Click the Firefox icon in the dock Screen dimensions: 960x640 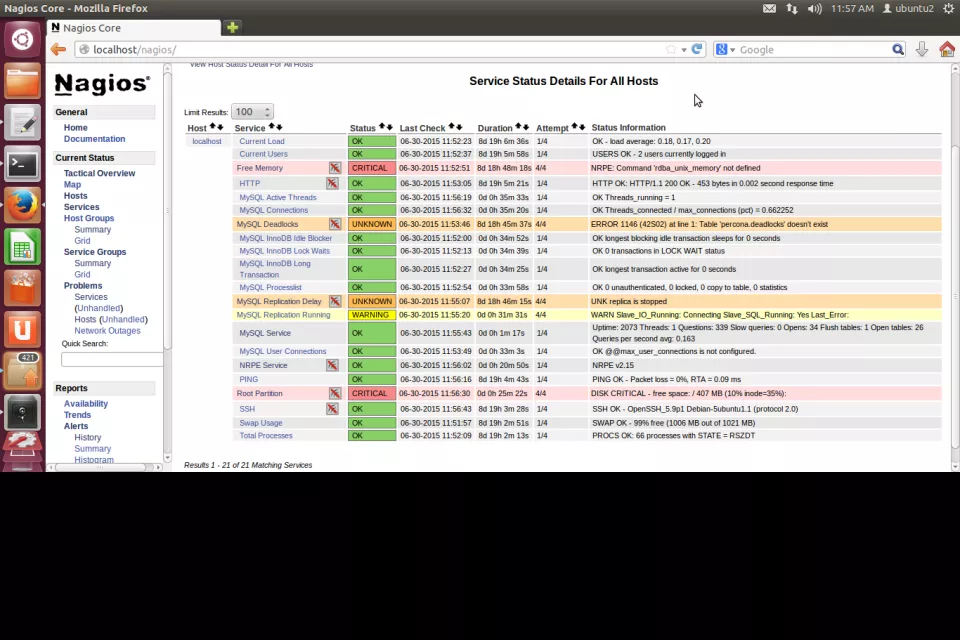coord(22,205)
